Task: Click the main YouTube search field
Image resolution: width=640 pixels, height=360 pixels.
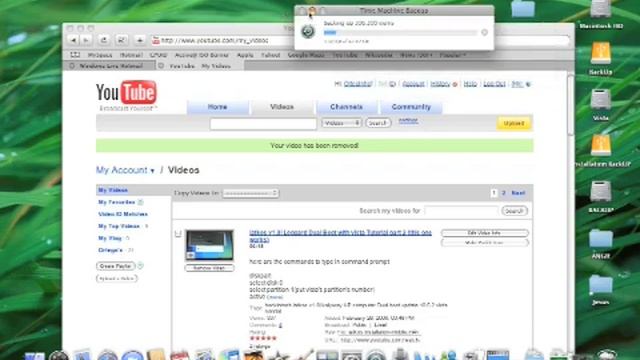Action: pos(263,124)
